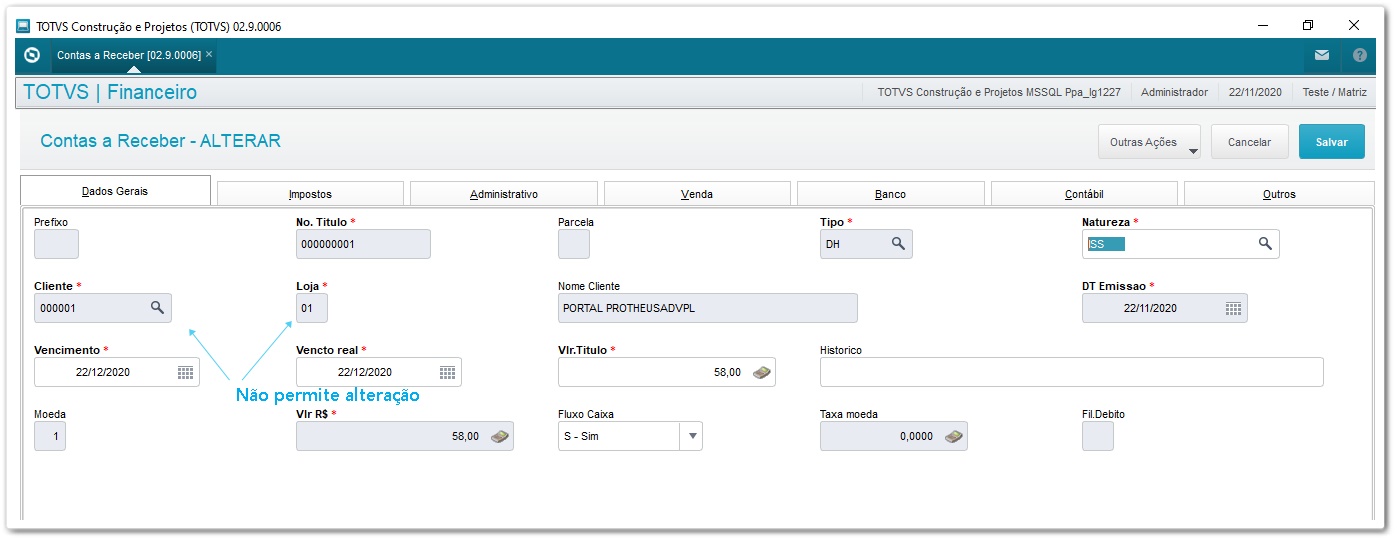
Task: Open the TOTVS home circle icon
Action: 31,55
